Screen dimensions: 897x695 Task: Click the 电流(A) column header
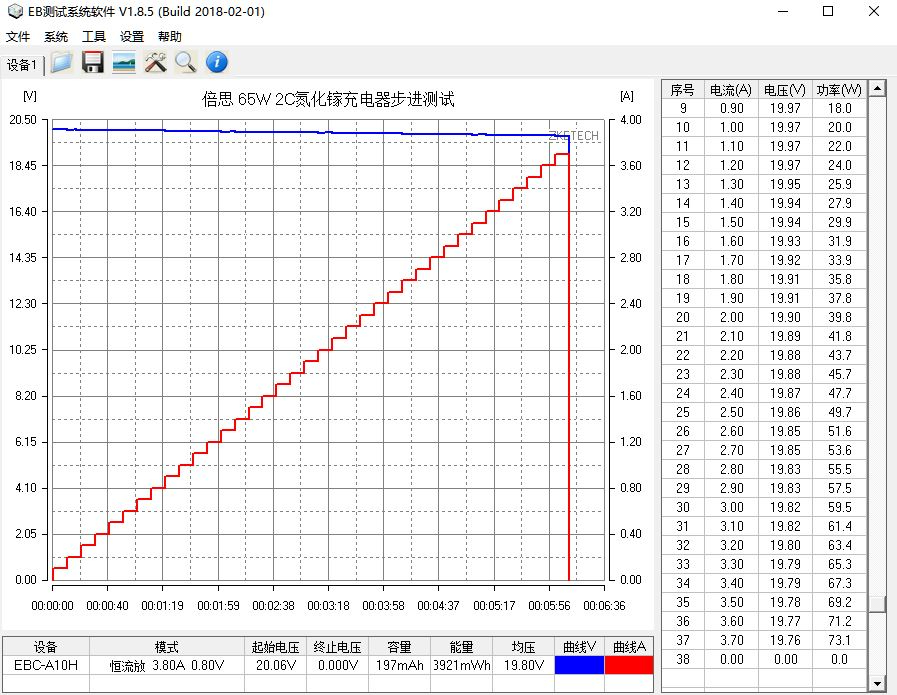[x=730, y=89]
